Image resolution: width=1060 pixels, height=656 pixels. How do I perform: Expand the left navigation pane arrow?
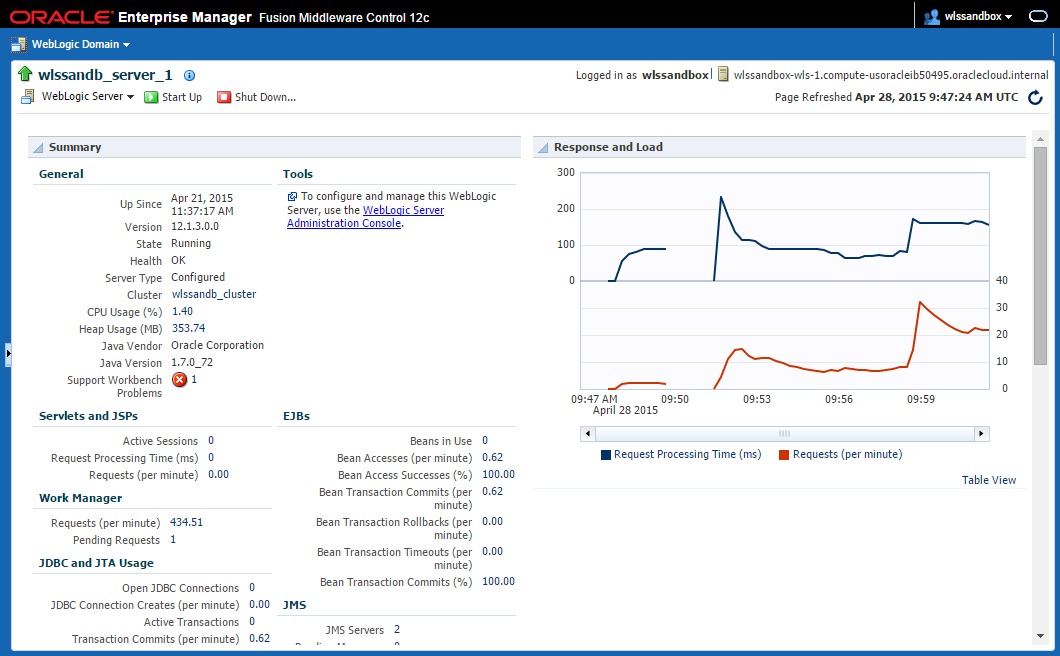tap(8, 354)
